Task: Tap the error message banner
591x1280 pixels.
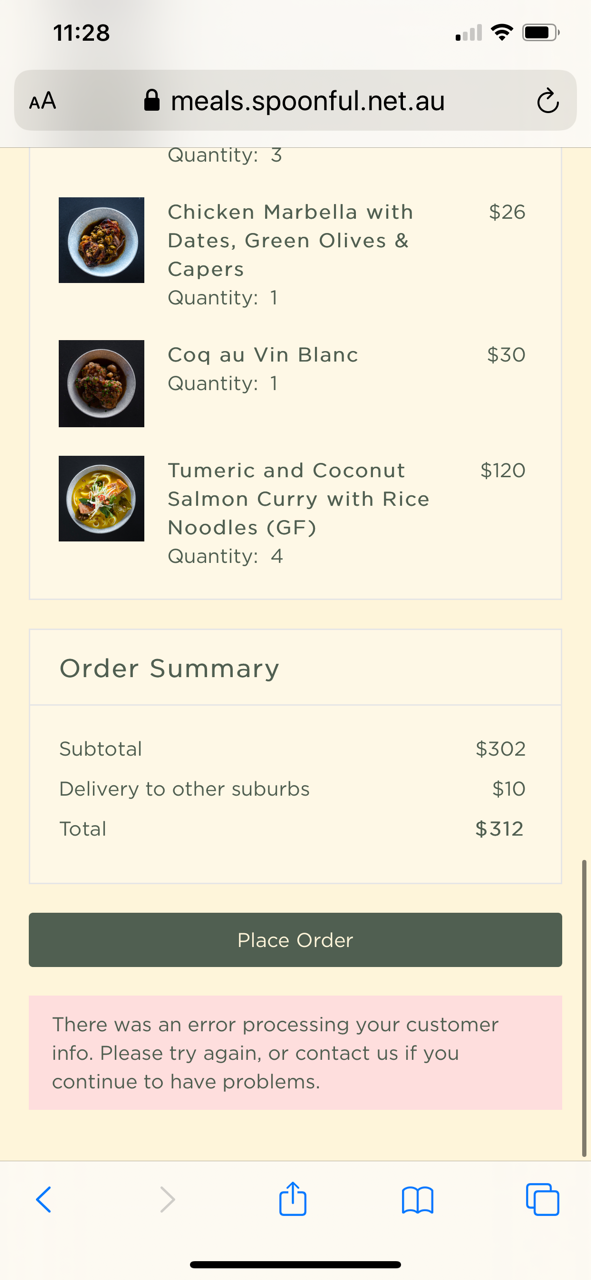Action: tap(295, 1053)
